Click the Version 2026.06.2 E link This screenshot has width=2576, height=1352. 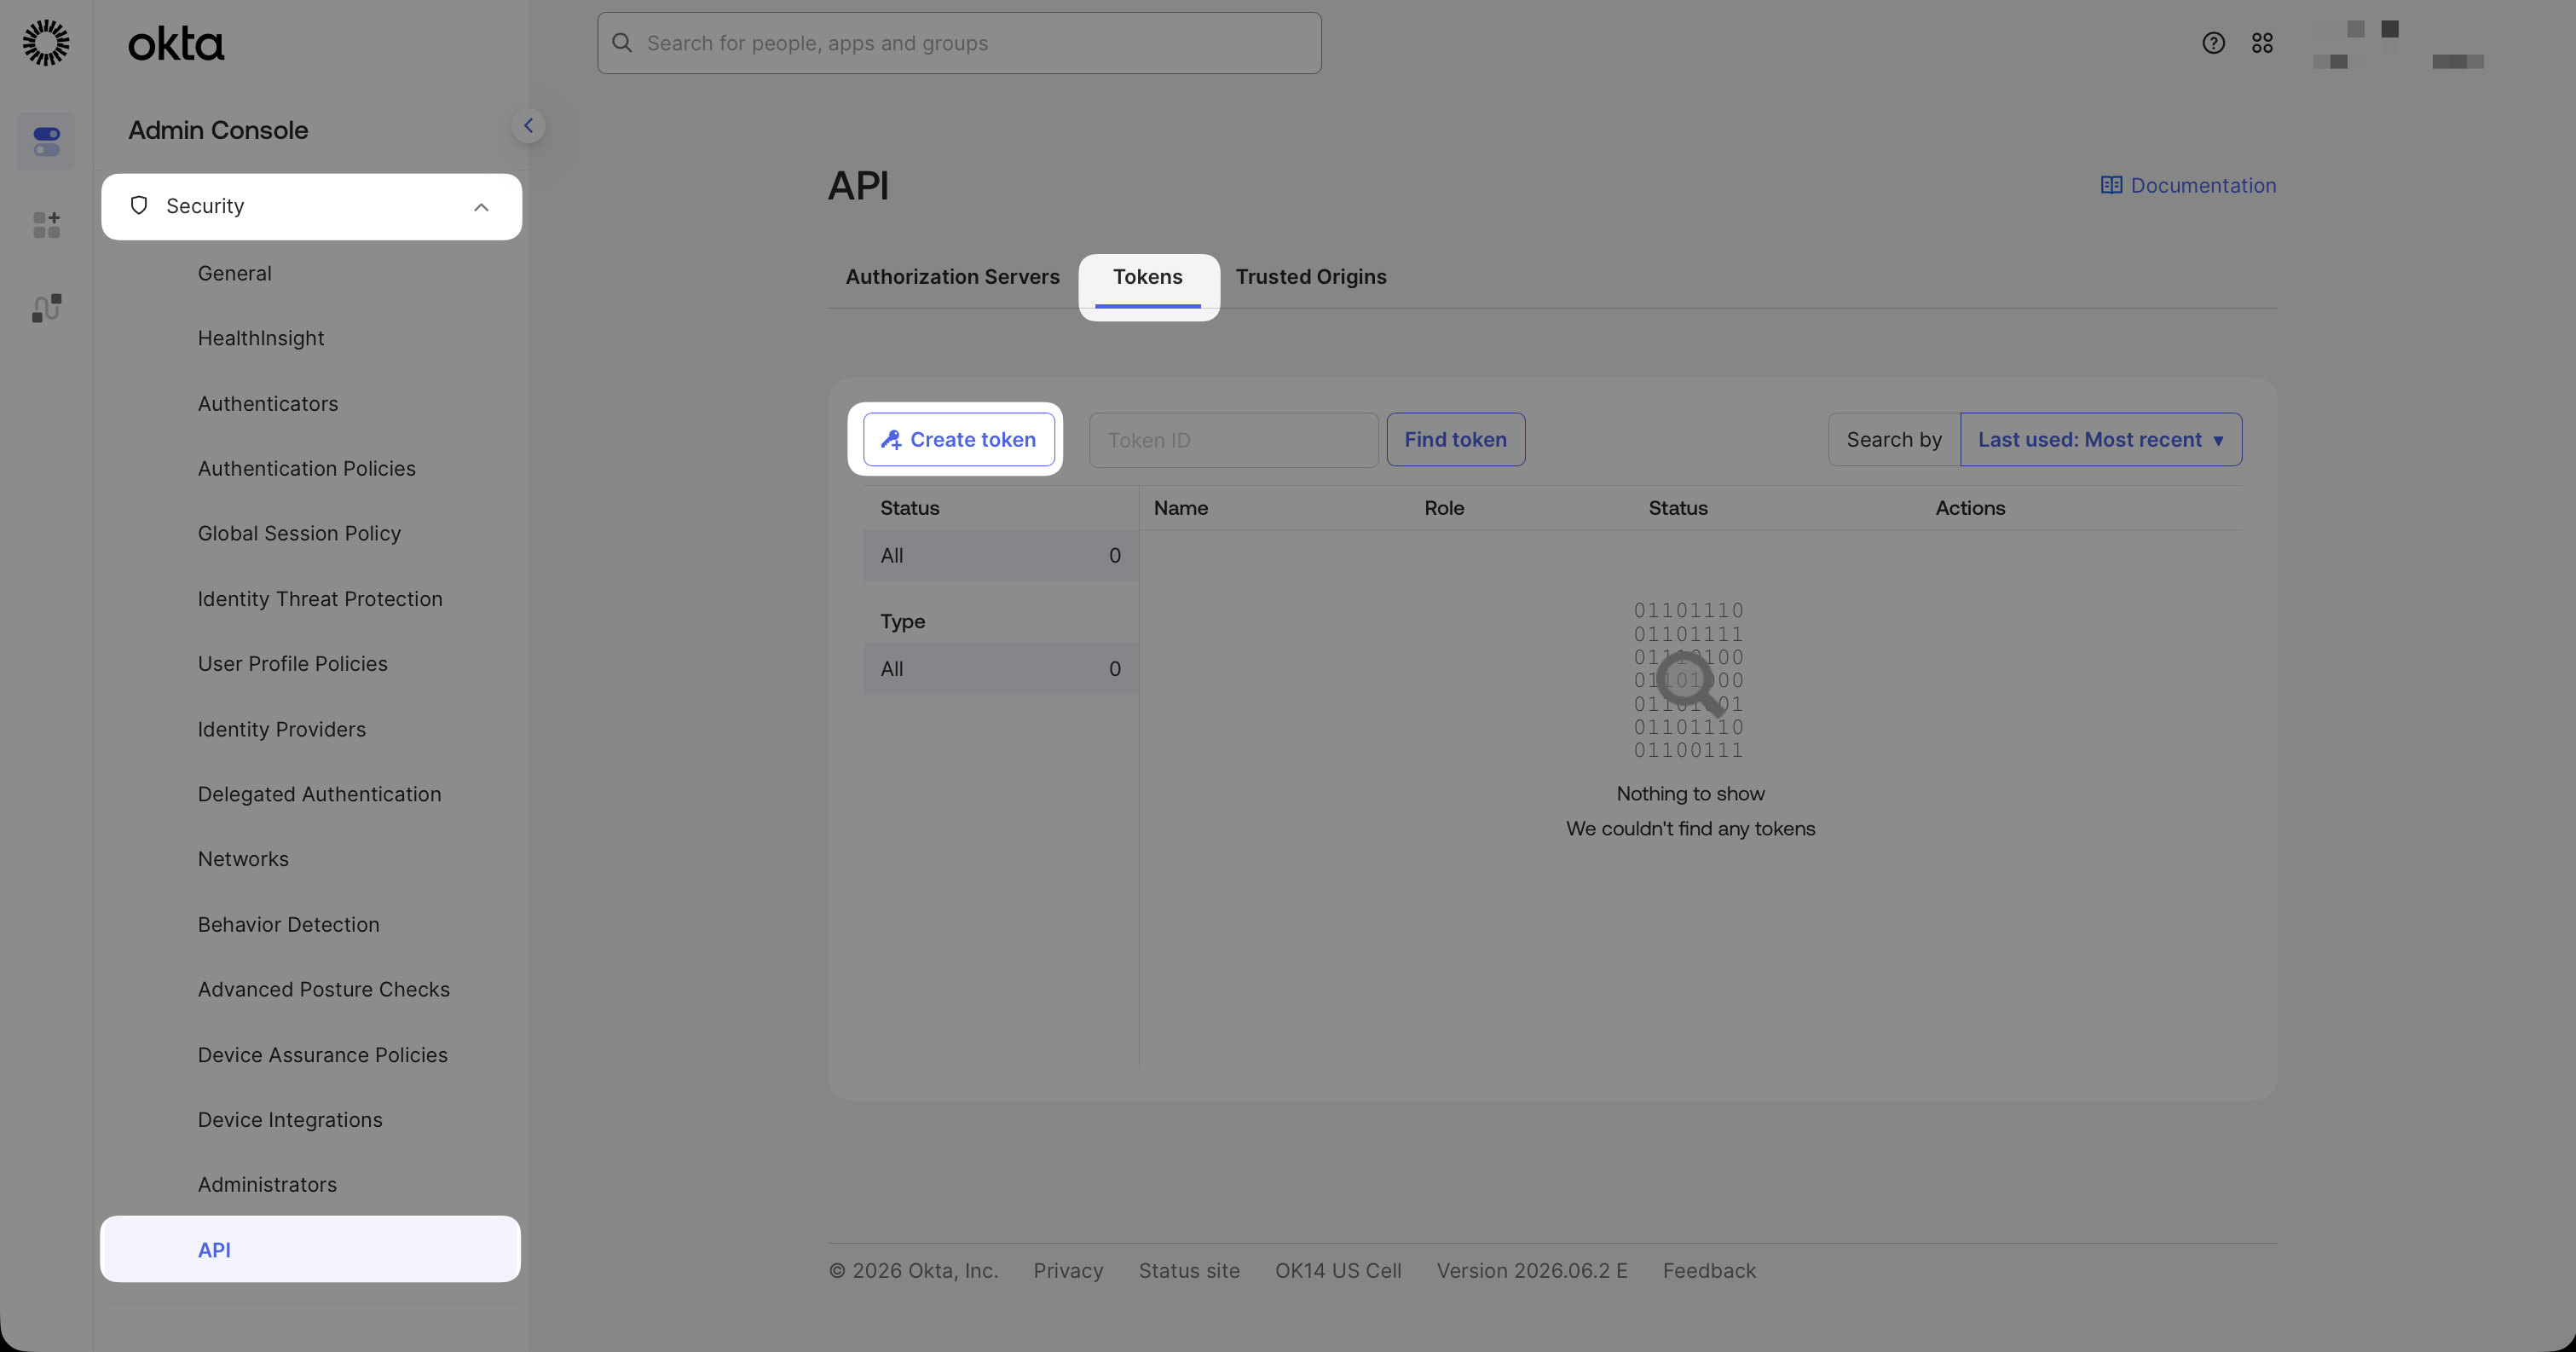pyautogui.click(x=1532, y=1271)
